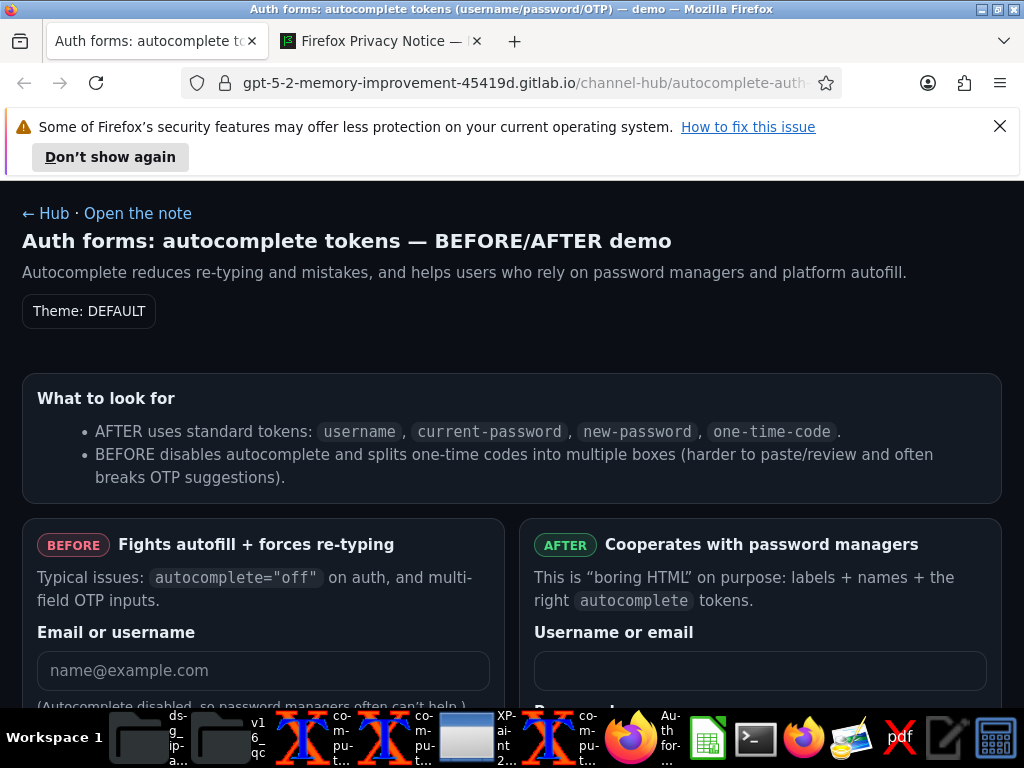The image size is (1024, 768).
Task: Open a new tab with plus button
Action: point(515,42)
